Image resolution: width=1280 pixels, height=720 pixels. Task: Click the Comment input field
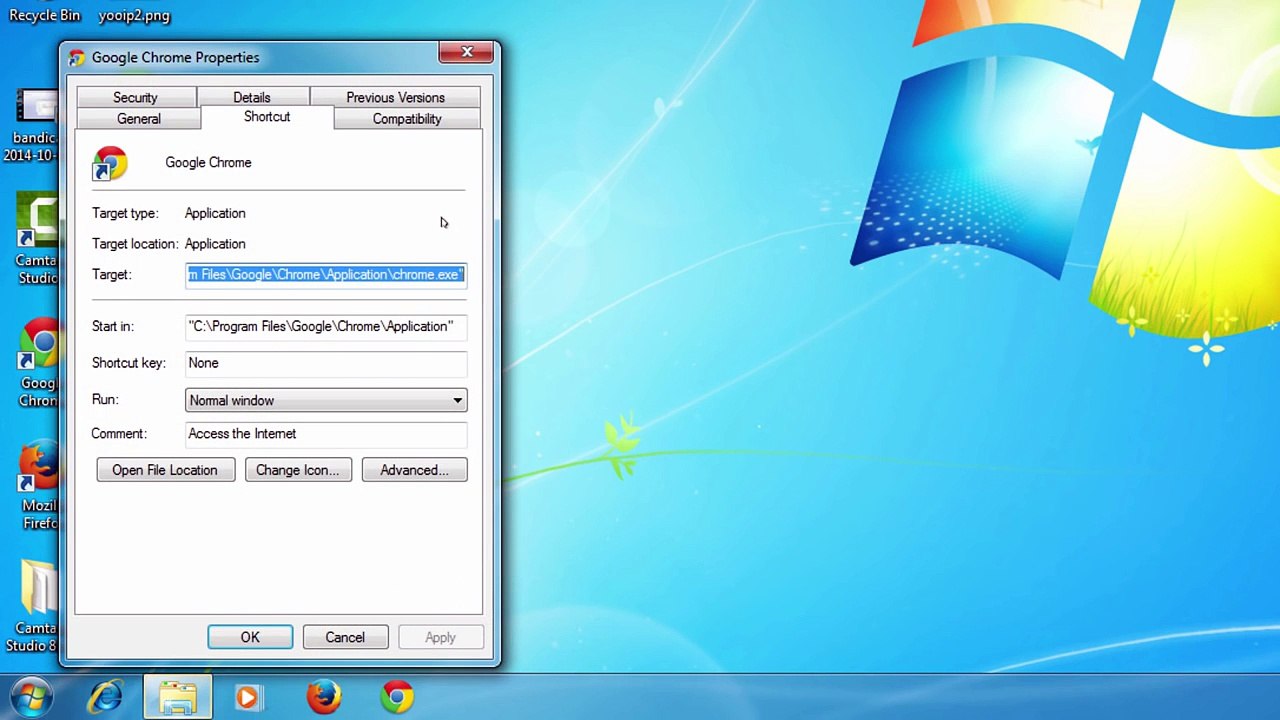tap(326, 434)
